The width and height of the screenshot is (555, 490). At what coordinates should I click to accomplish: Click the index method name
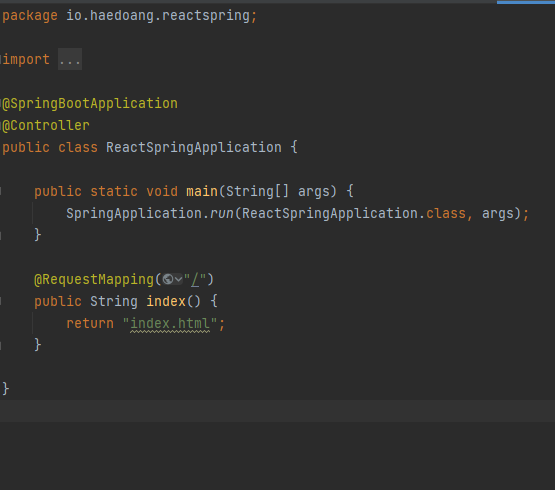[166, 302]
